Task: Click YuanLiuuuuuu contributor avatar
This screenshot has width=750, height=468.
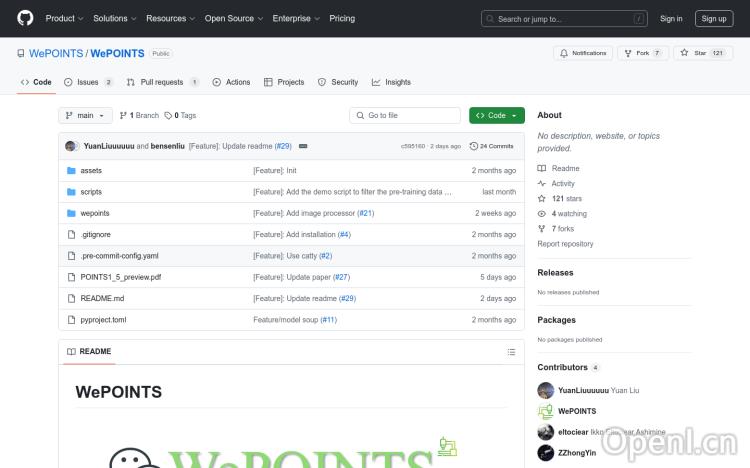Action: pos(545,390)
